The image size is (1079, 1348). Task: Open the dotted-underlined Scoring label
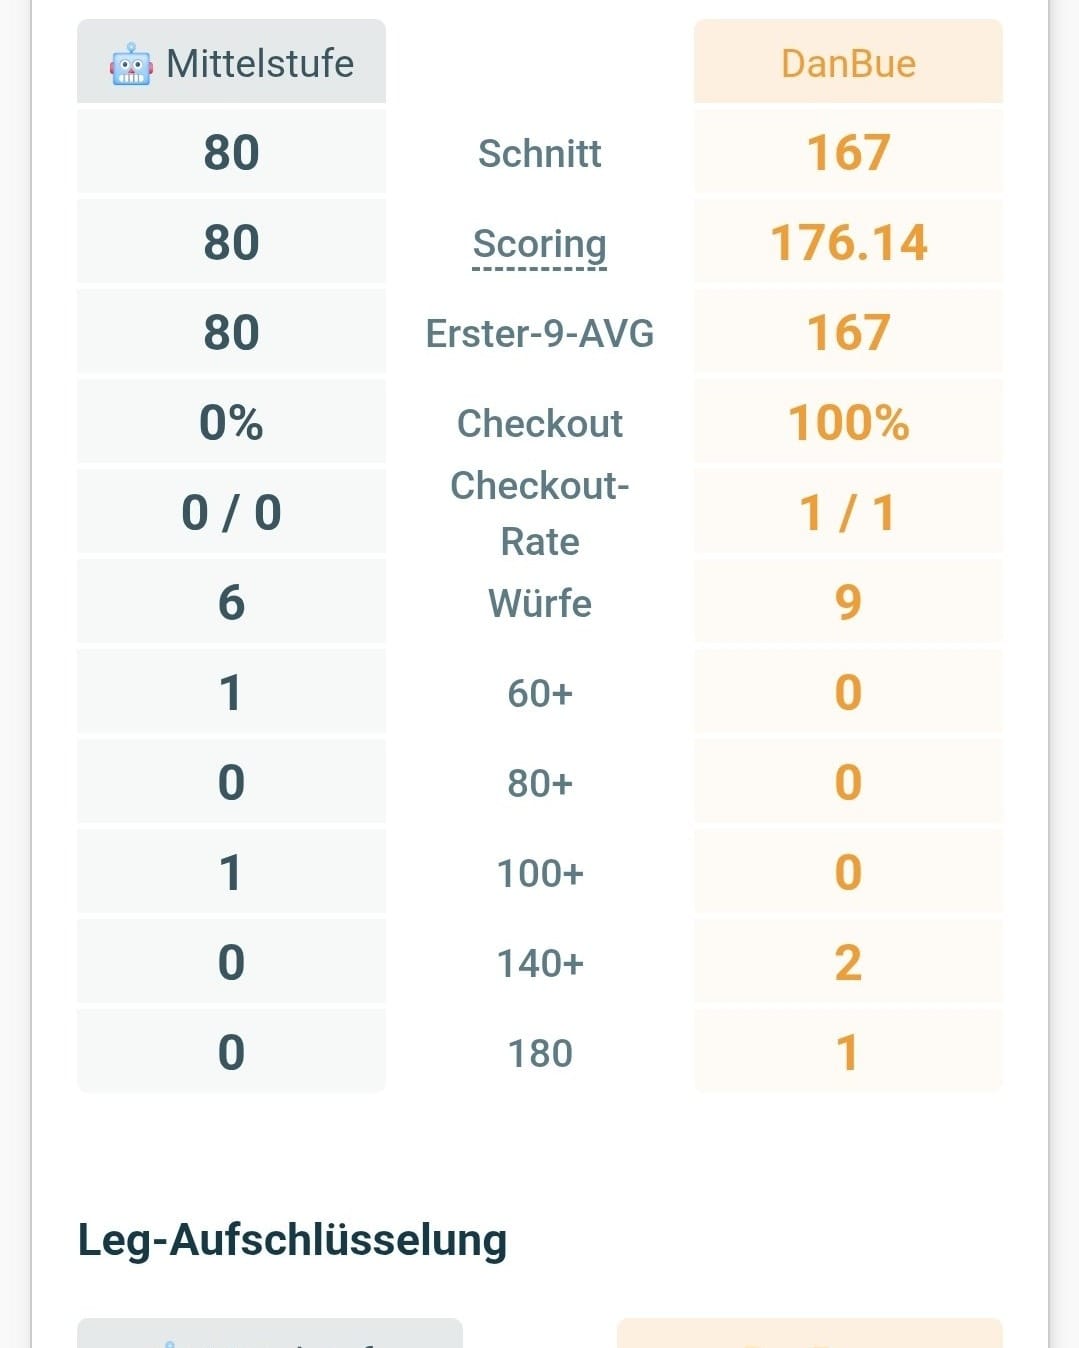click(540, 243)
